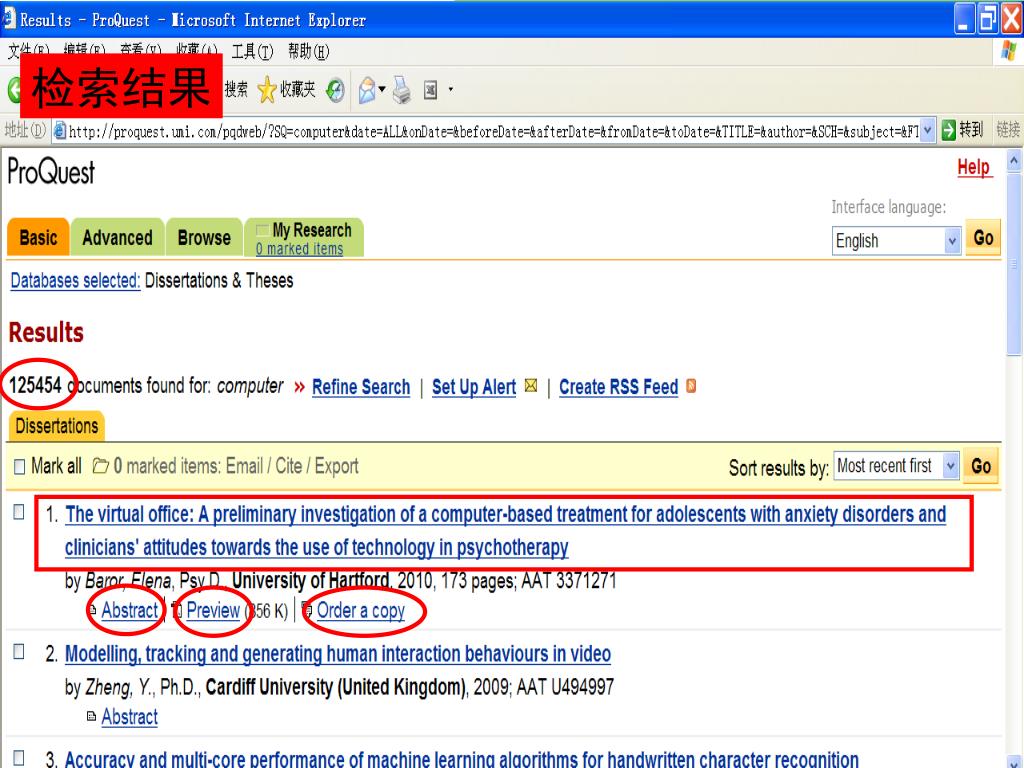Viewport: 1024px width, 768px height.
Task: Click the 搜索 search toolbar button
Action: (x=236, y=89)
